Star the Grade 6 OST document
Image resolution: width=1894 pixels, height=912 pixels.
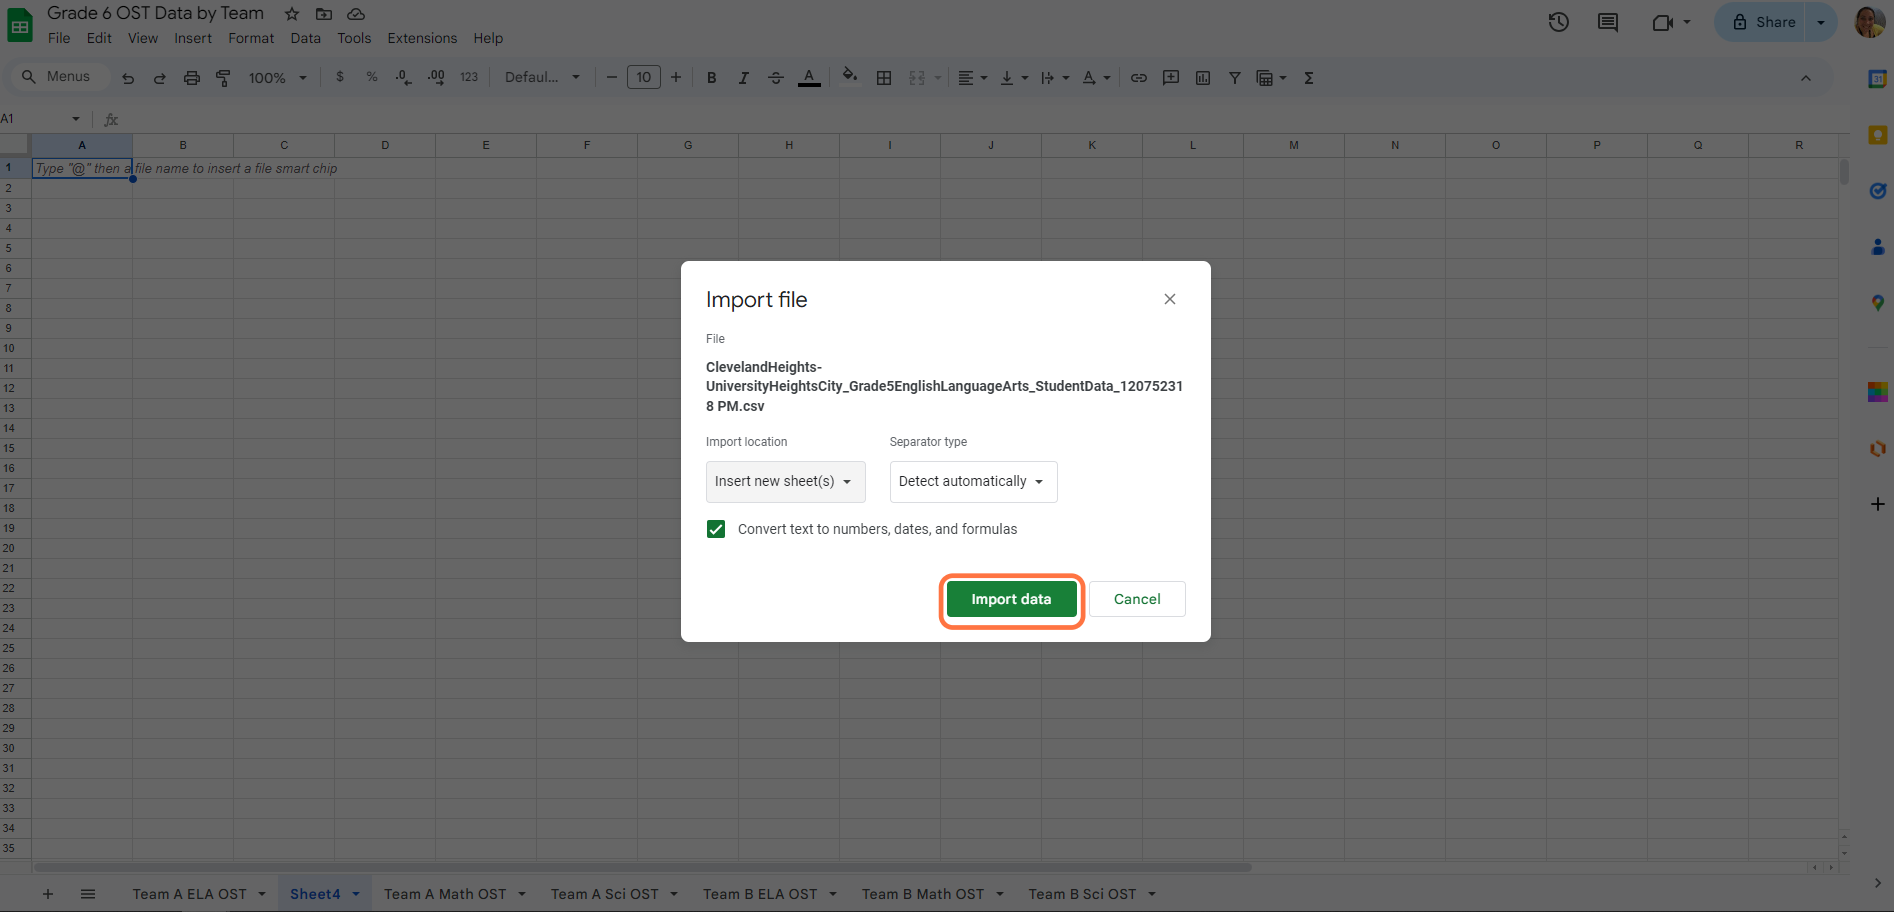292,14
